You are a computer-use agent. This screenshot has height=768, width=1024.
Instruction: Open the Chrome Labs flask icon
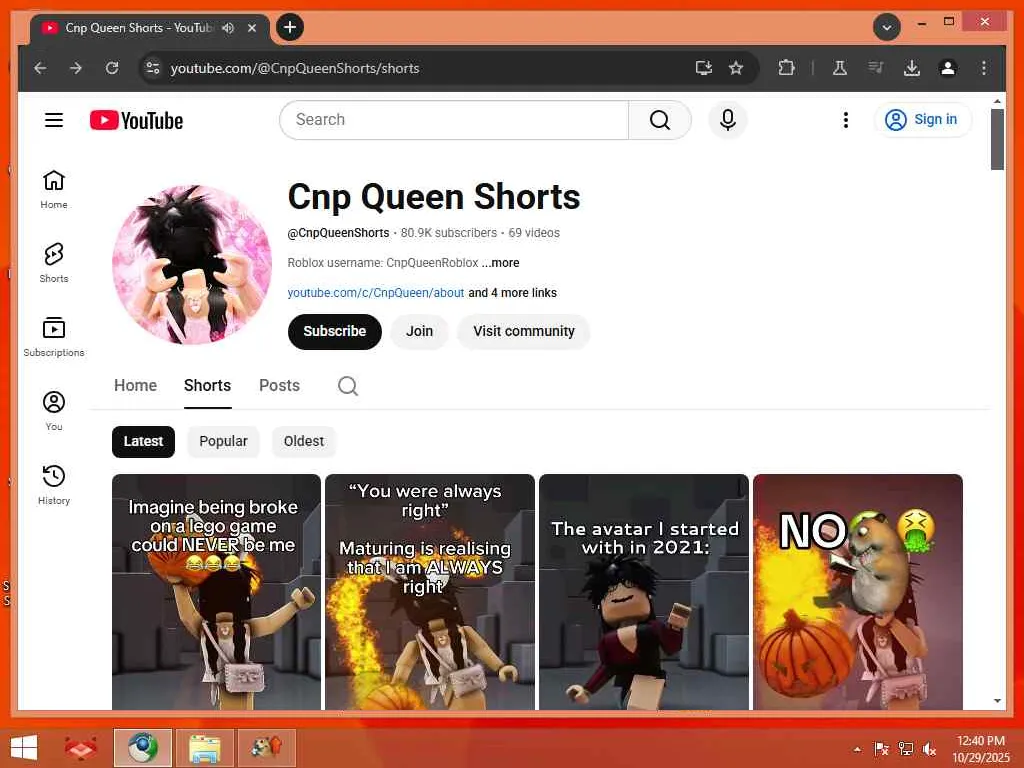(840, 68)
